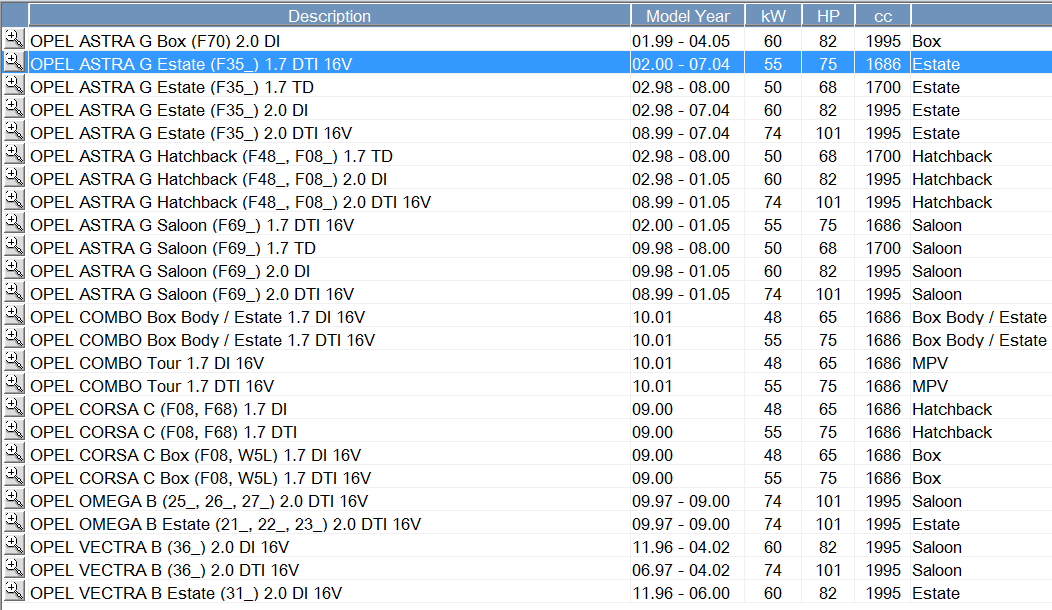Click detail icon for CORSA C Box 1.7 DI 16V
This screenshot has width=1052, height=610.
(x=14, y=453)
